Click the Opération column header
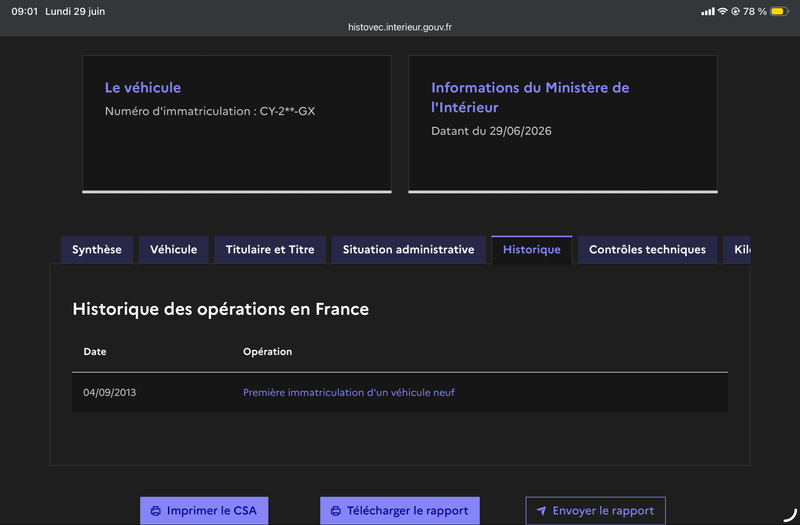This screenshot has height=525, width=800. [x=267, y=352]
